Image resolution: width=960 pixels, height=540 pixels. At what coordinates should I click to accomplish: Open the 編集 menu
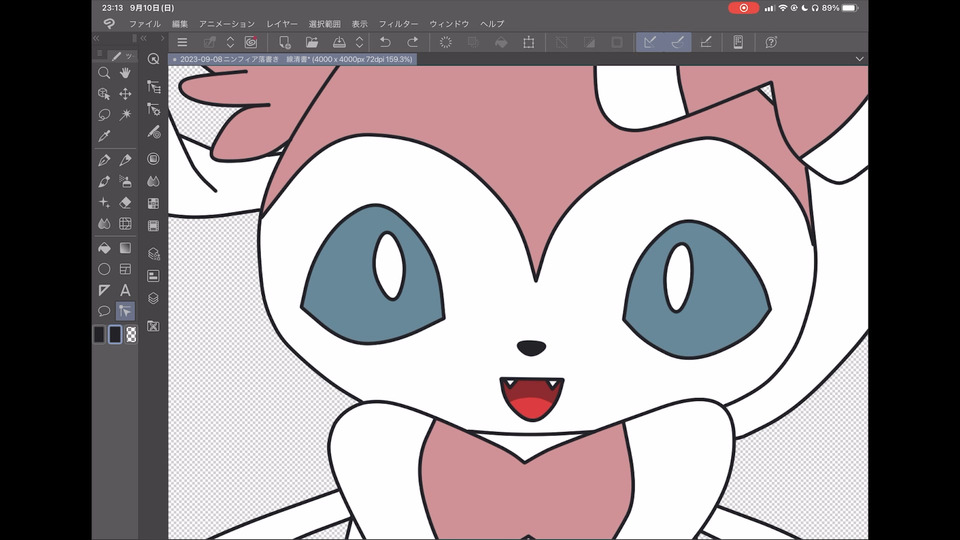[x=180, y=24]
